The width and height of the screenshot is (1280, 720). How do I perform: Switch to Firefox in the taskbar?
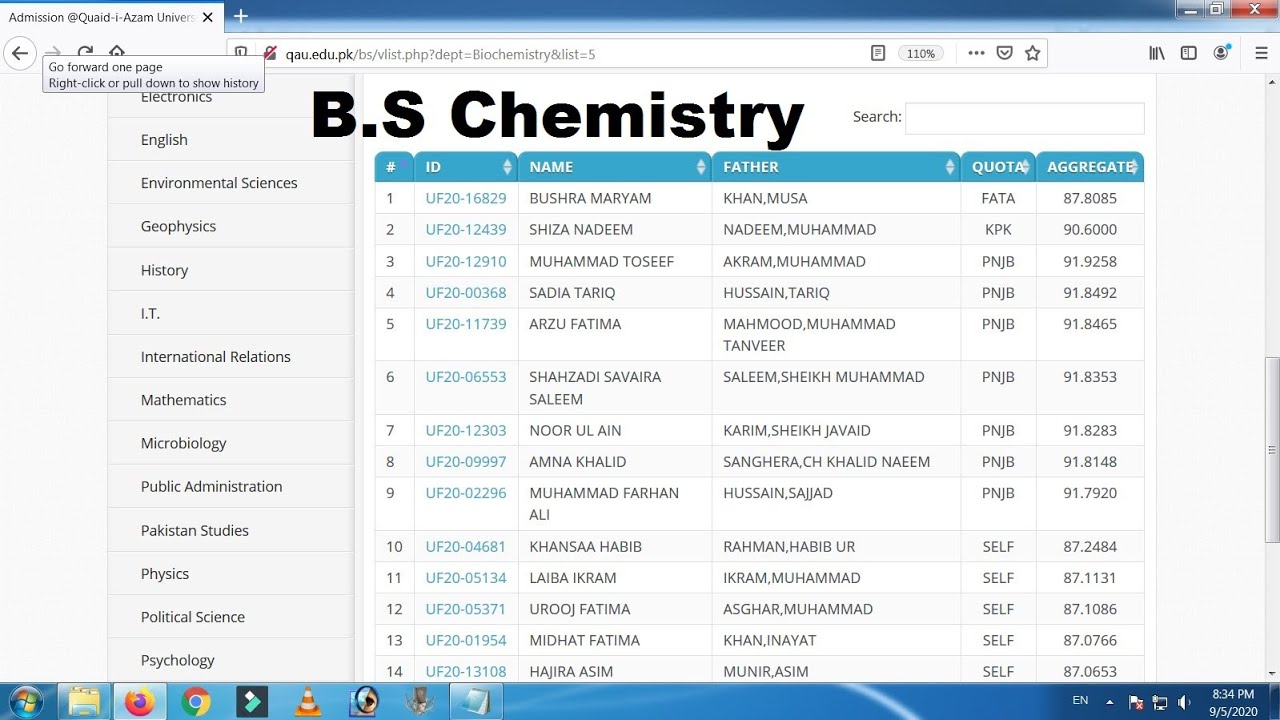(x=140, y=702)
